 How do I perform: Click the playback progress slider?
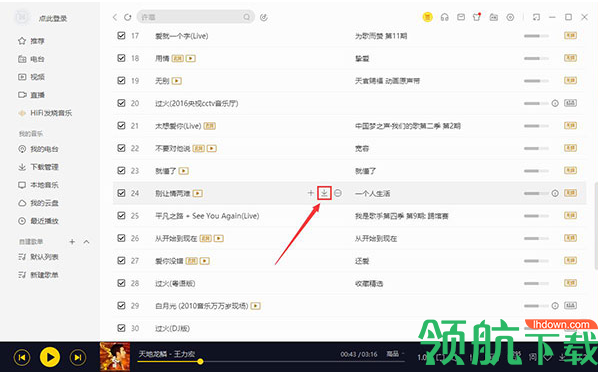(270, 361)
